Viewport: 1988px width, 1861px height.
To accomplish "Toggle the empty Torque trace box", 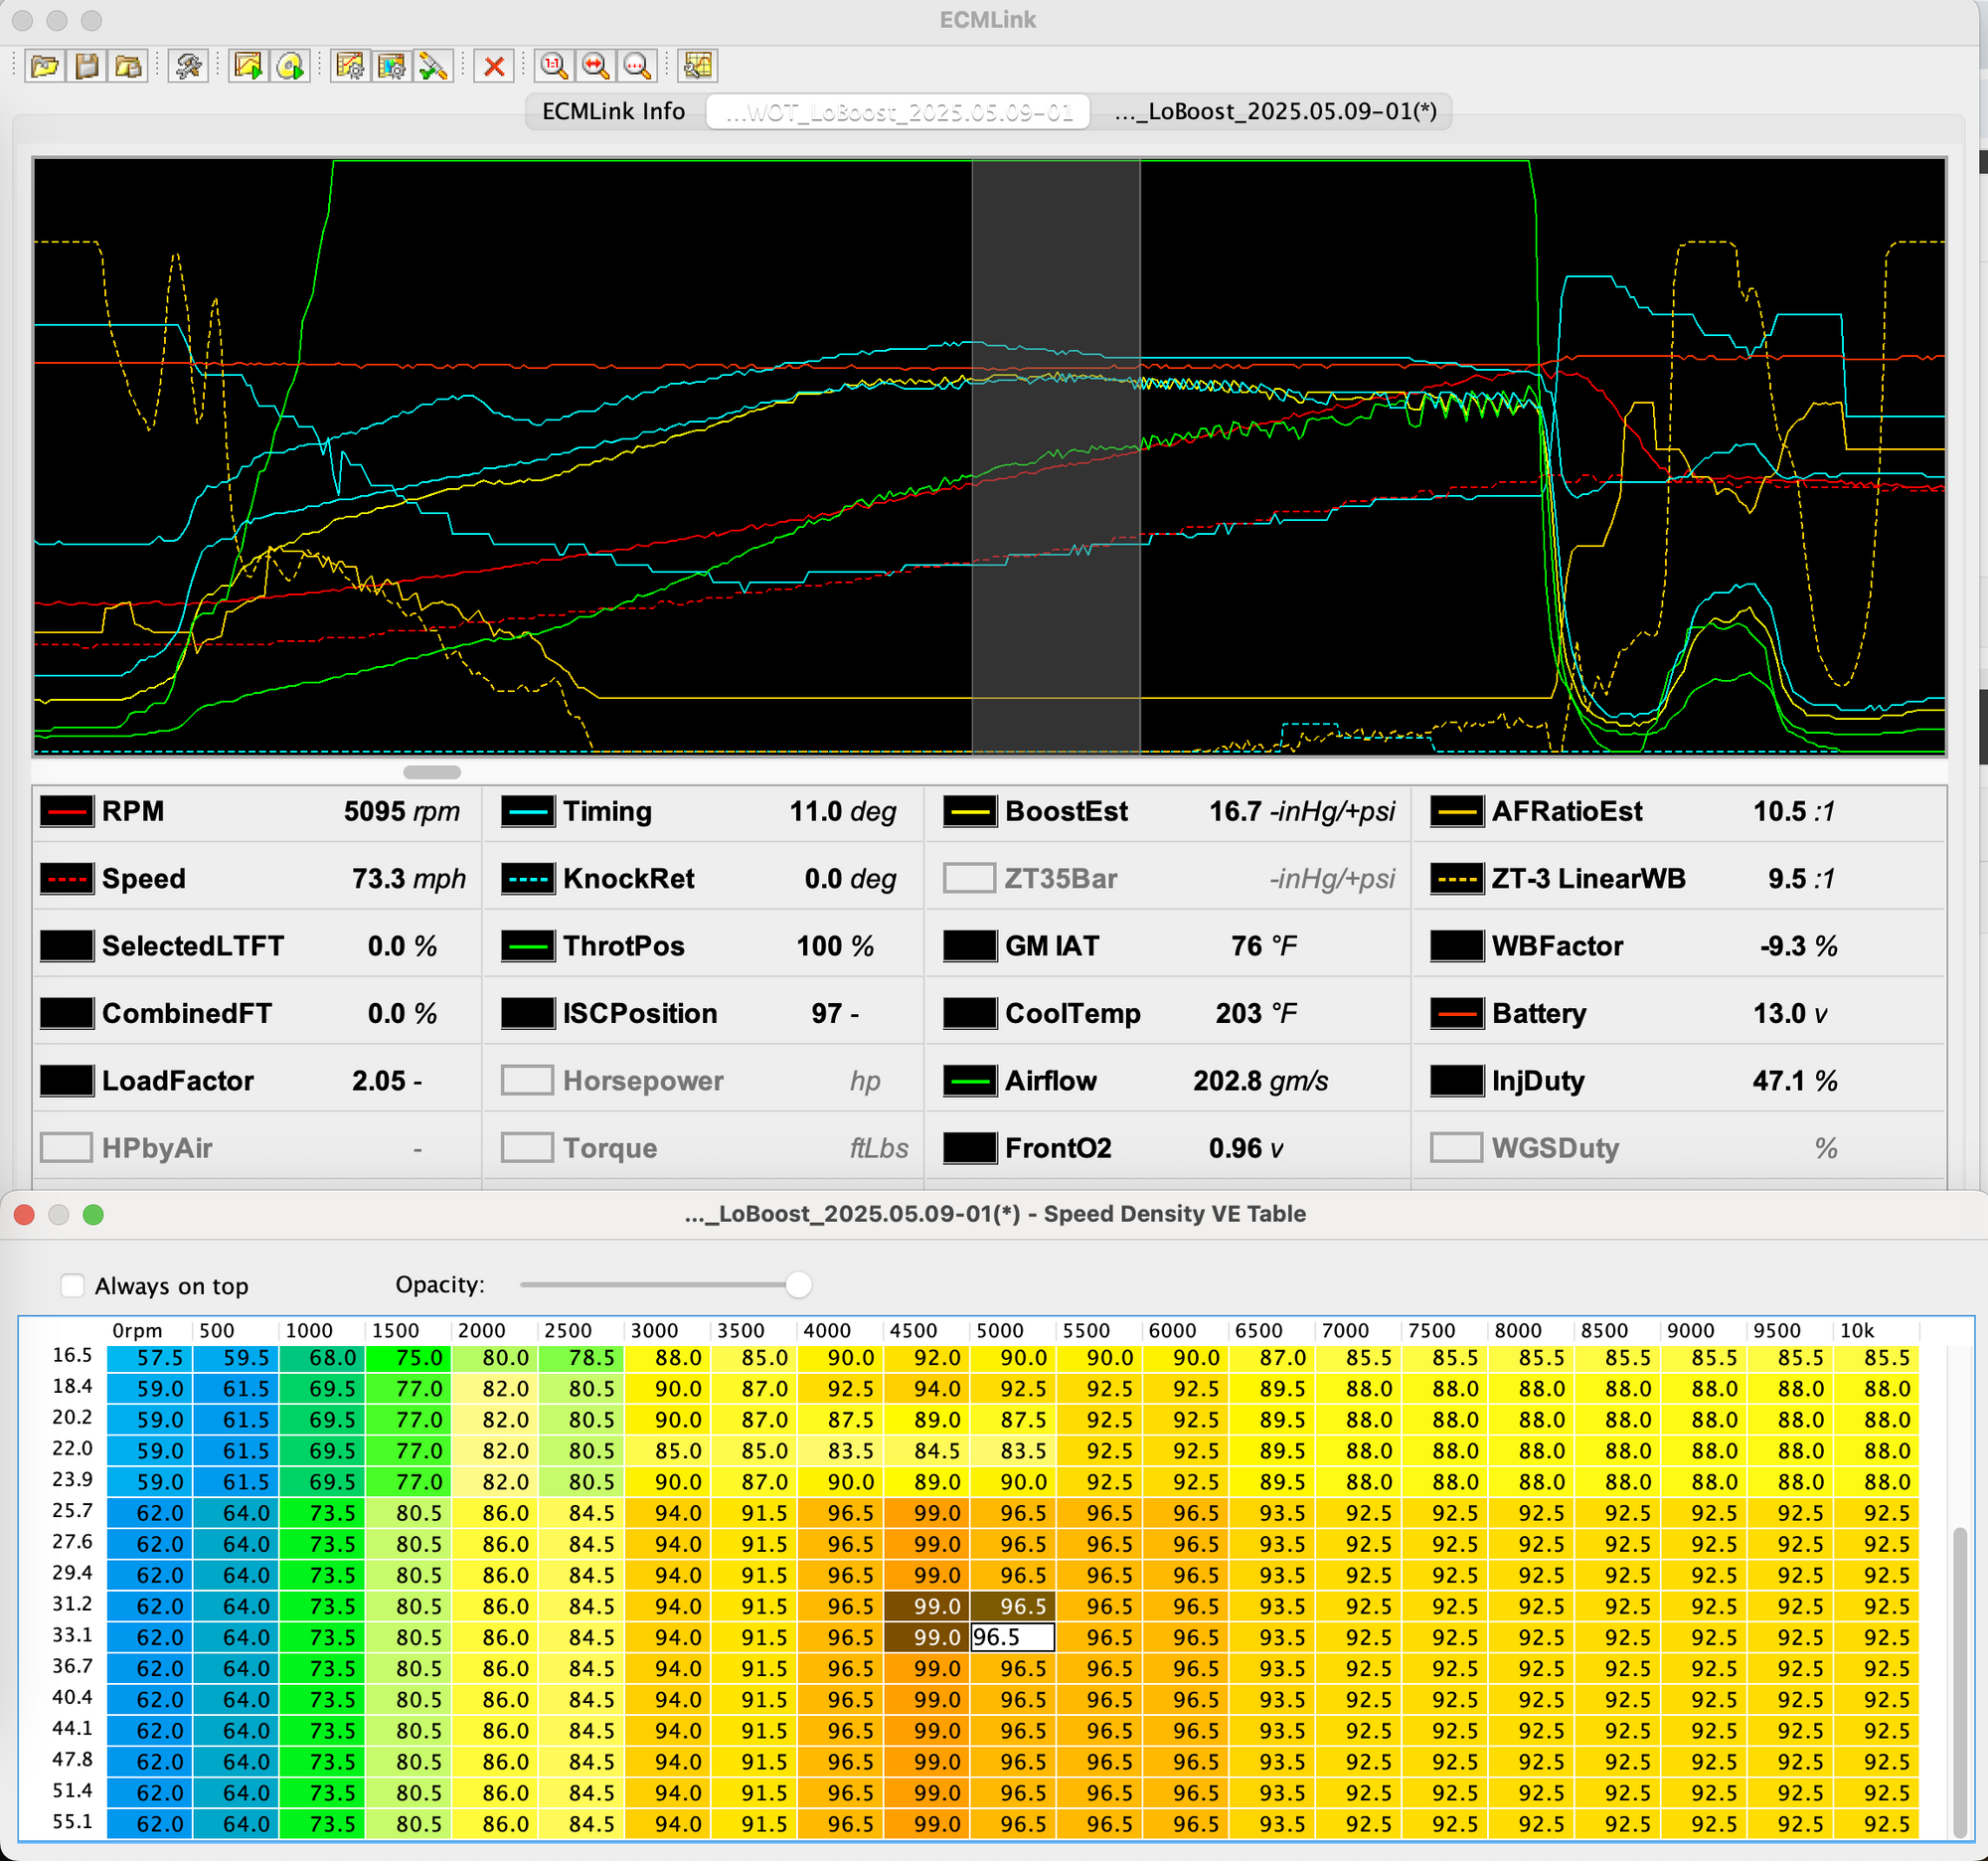I will [527, 1147].
